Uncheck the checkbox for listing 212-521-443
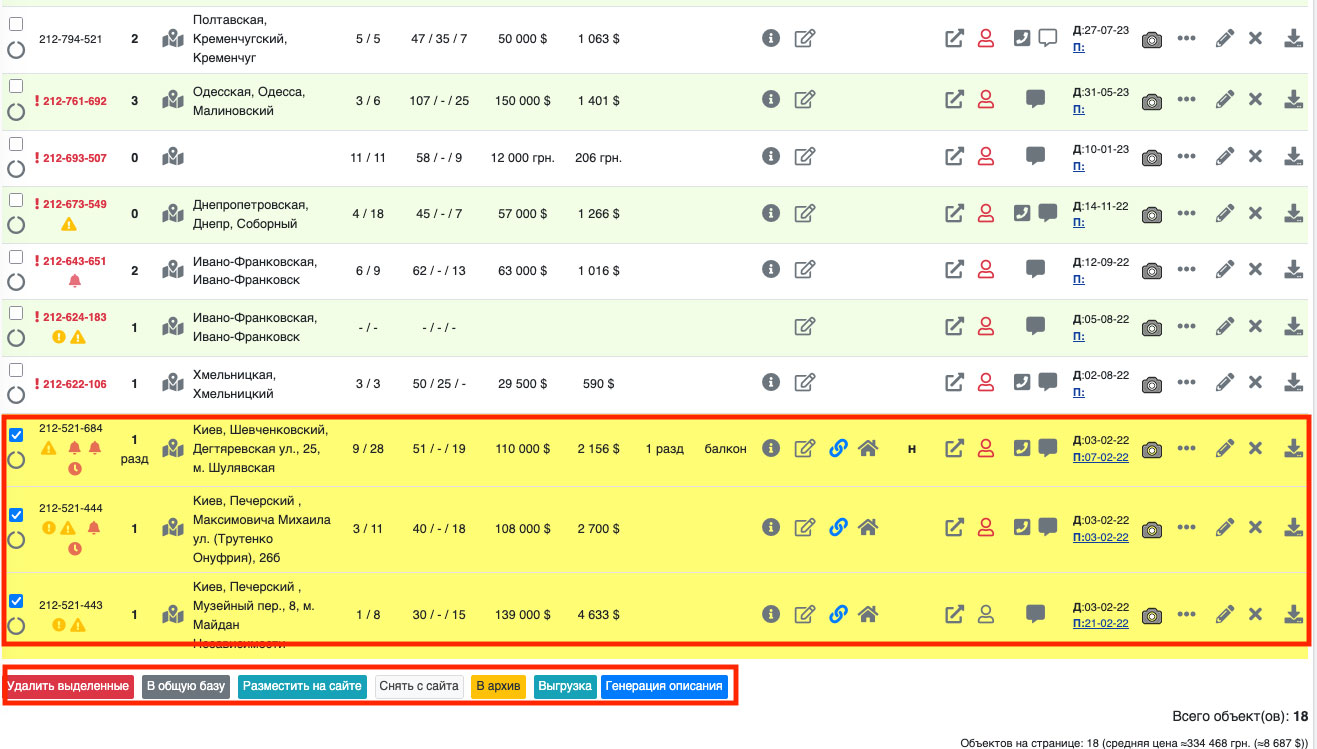The height and width of the screenshot is (749, 1317). [x=16, y=601]
